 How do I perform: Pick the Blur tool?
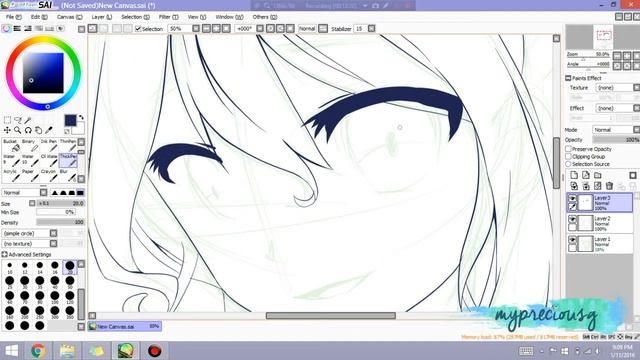[68, 176]
